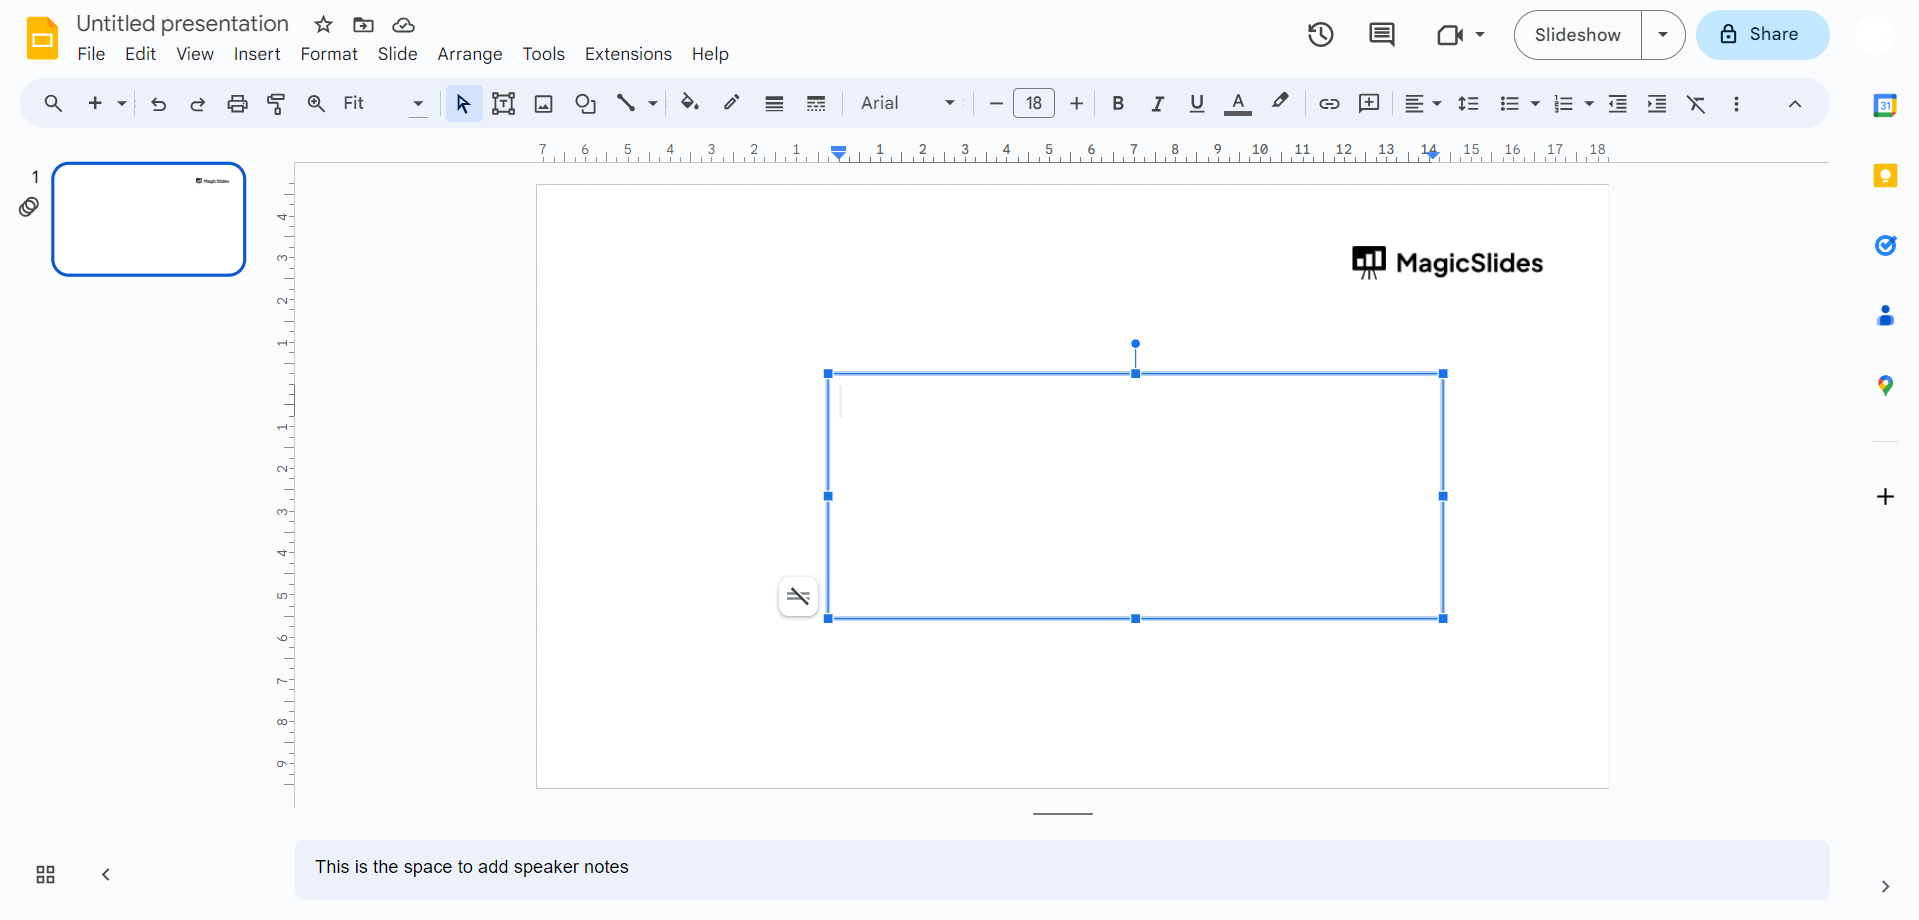Open Google Calendar side panel
1919x920 pixels.
pyautogui.click(x=1885, y=105)
